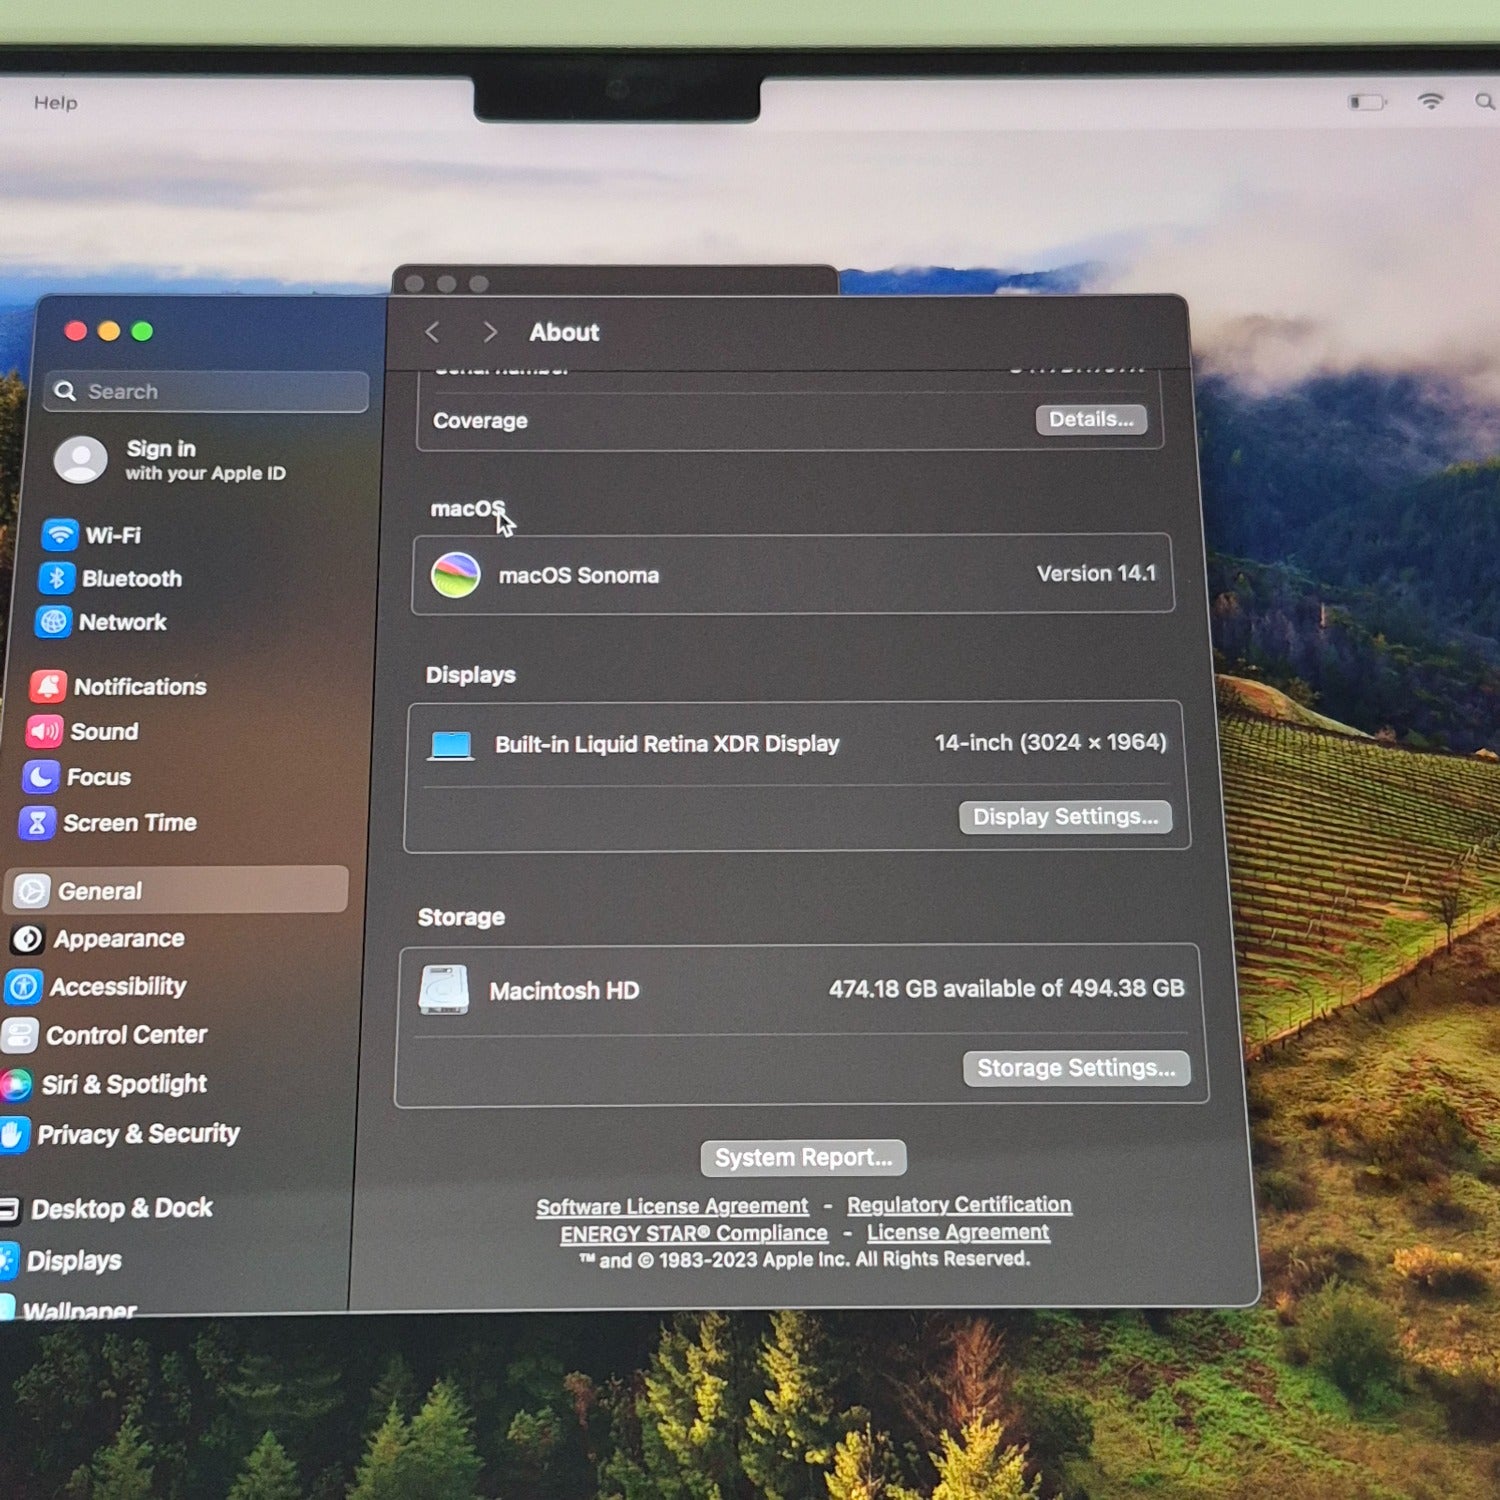Go back with the left chevron
The height and width of the screenshot is (1500, 1500).
(433, 332)
